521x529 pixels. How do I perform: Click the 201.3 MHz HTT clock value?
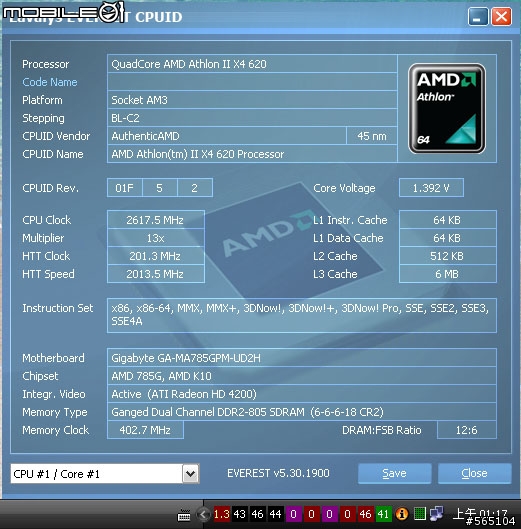pos(156,256)
